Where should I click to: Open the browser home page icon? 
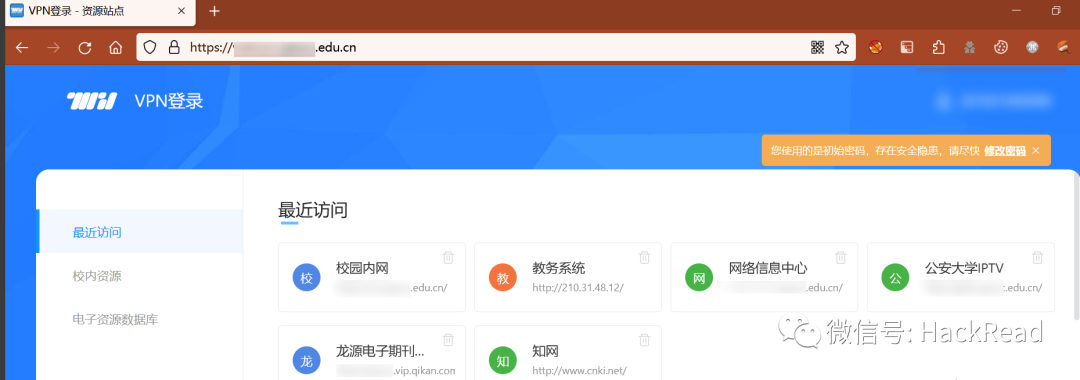click(116, 48)
